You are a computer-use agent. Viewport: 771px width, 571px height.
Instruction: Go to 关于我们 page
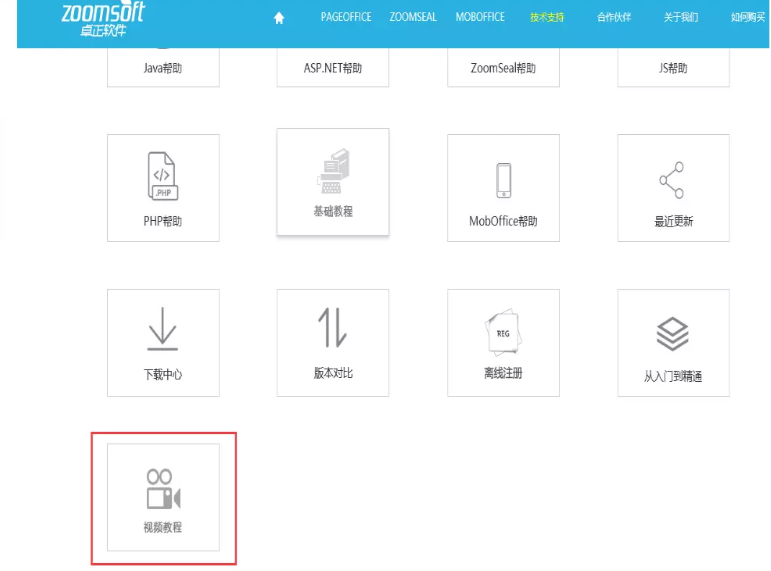[681, 18]
